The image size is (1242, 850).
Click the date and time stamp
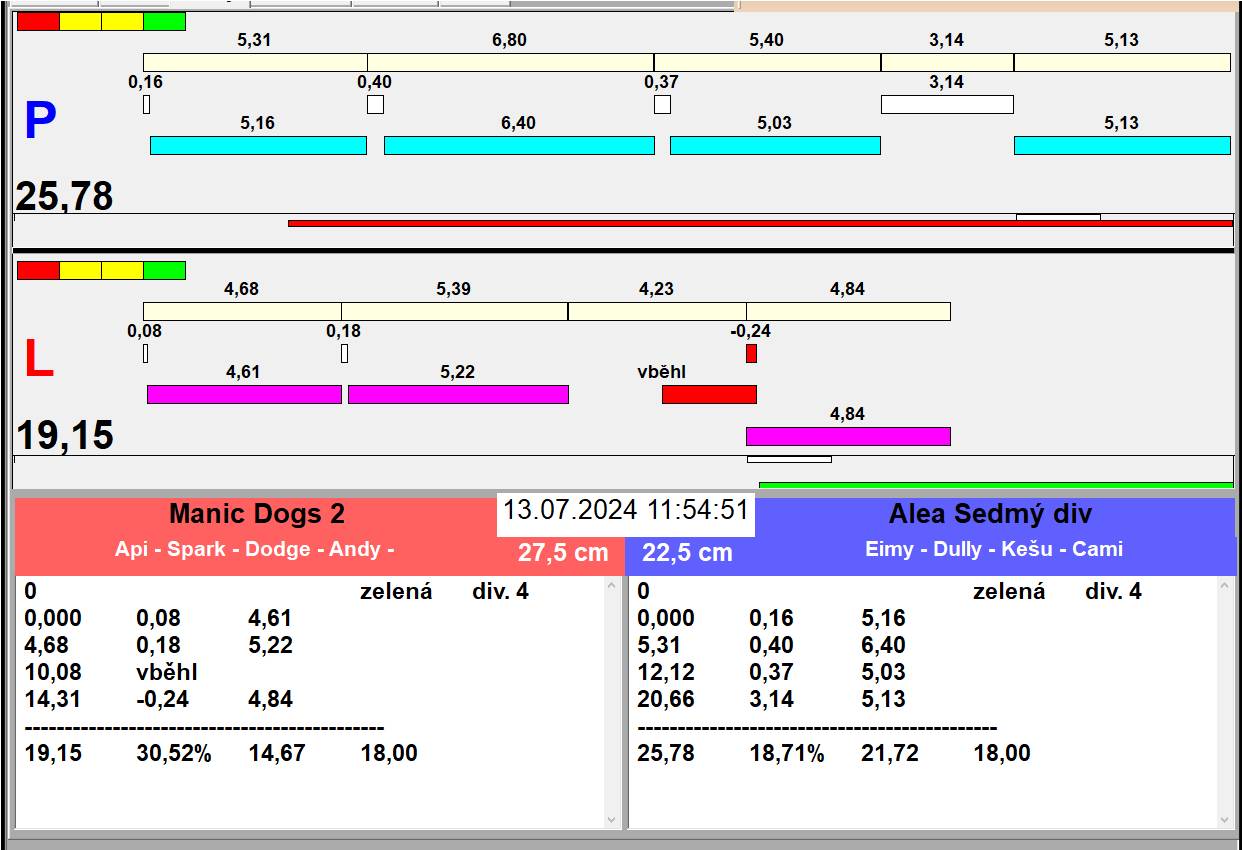(x=625, y=510)
